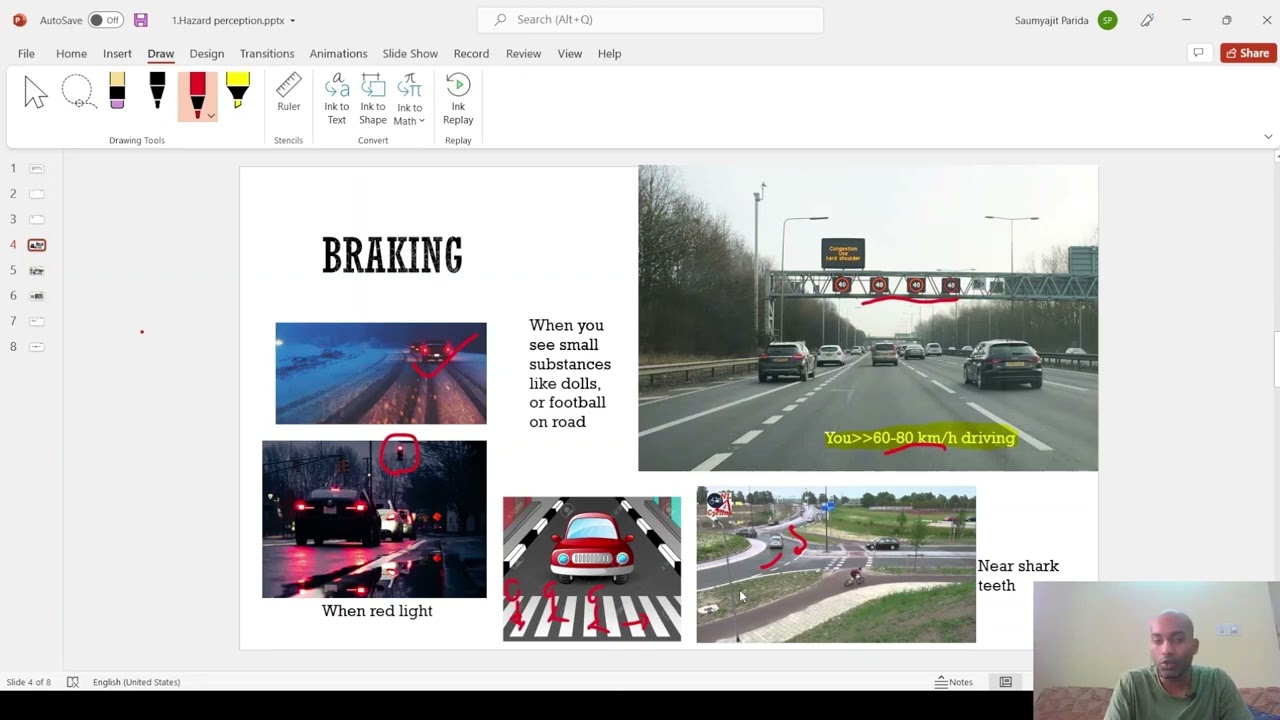Viewport: 1280px width, 720px height.
Task: Select slide 6 thumbnail
Action: (x=37, y=296)
